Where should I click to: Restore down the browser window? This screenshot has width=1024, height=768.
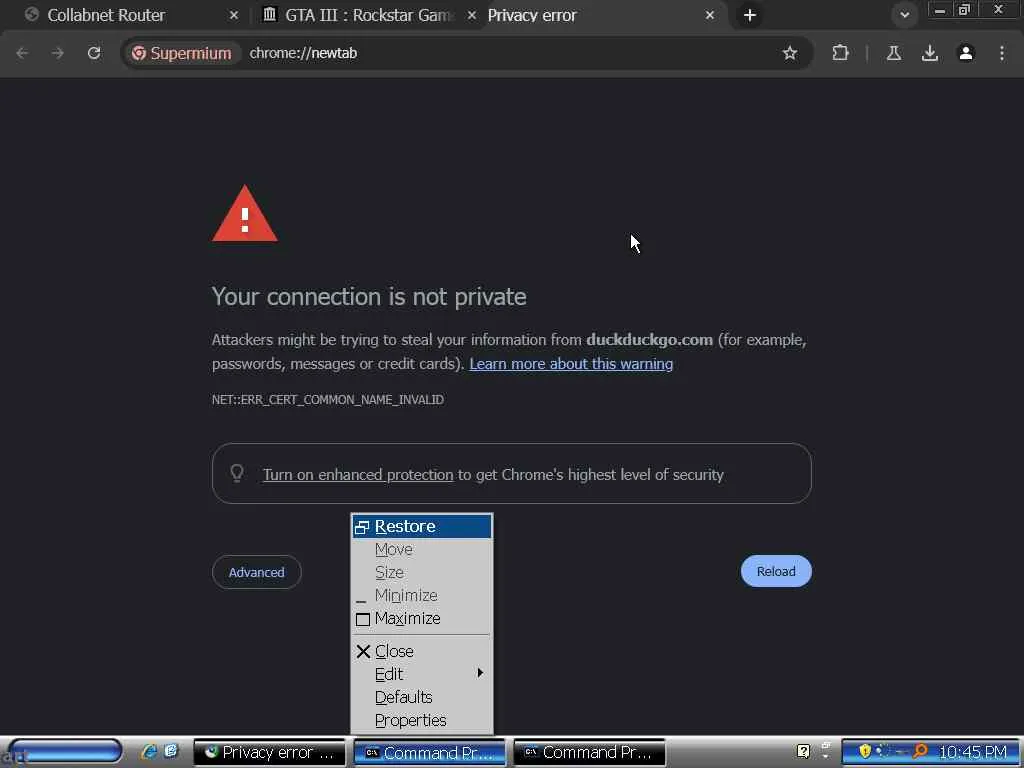point(964,10)
